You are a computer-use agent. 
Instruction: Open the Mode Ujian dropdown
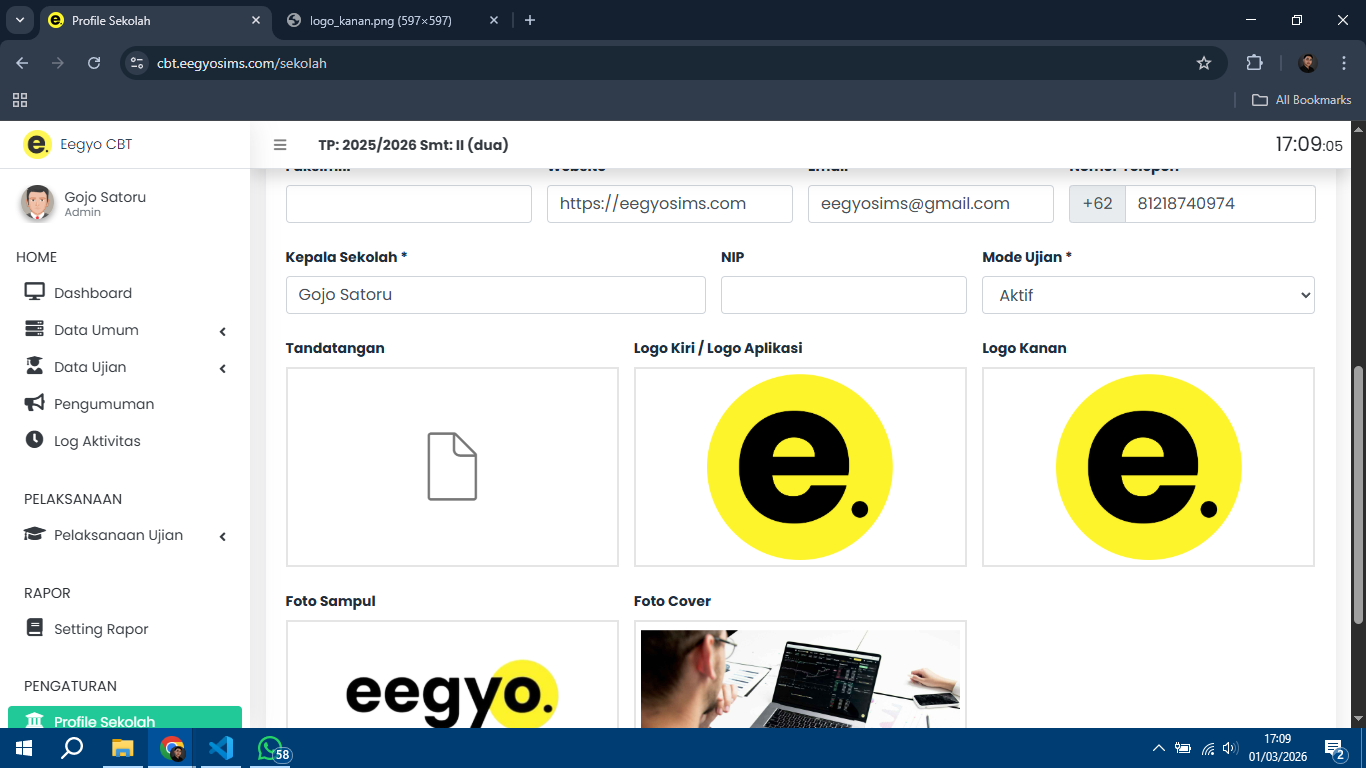[1148, 296]
